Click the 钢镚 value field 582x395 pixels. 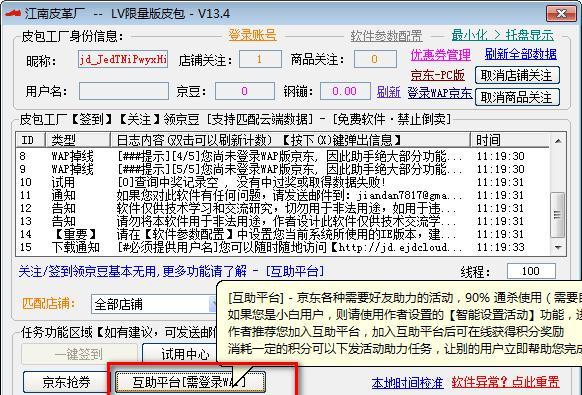[x=345, y=91]
